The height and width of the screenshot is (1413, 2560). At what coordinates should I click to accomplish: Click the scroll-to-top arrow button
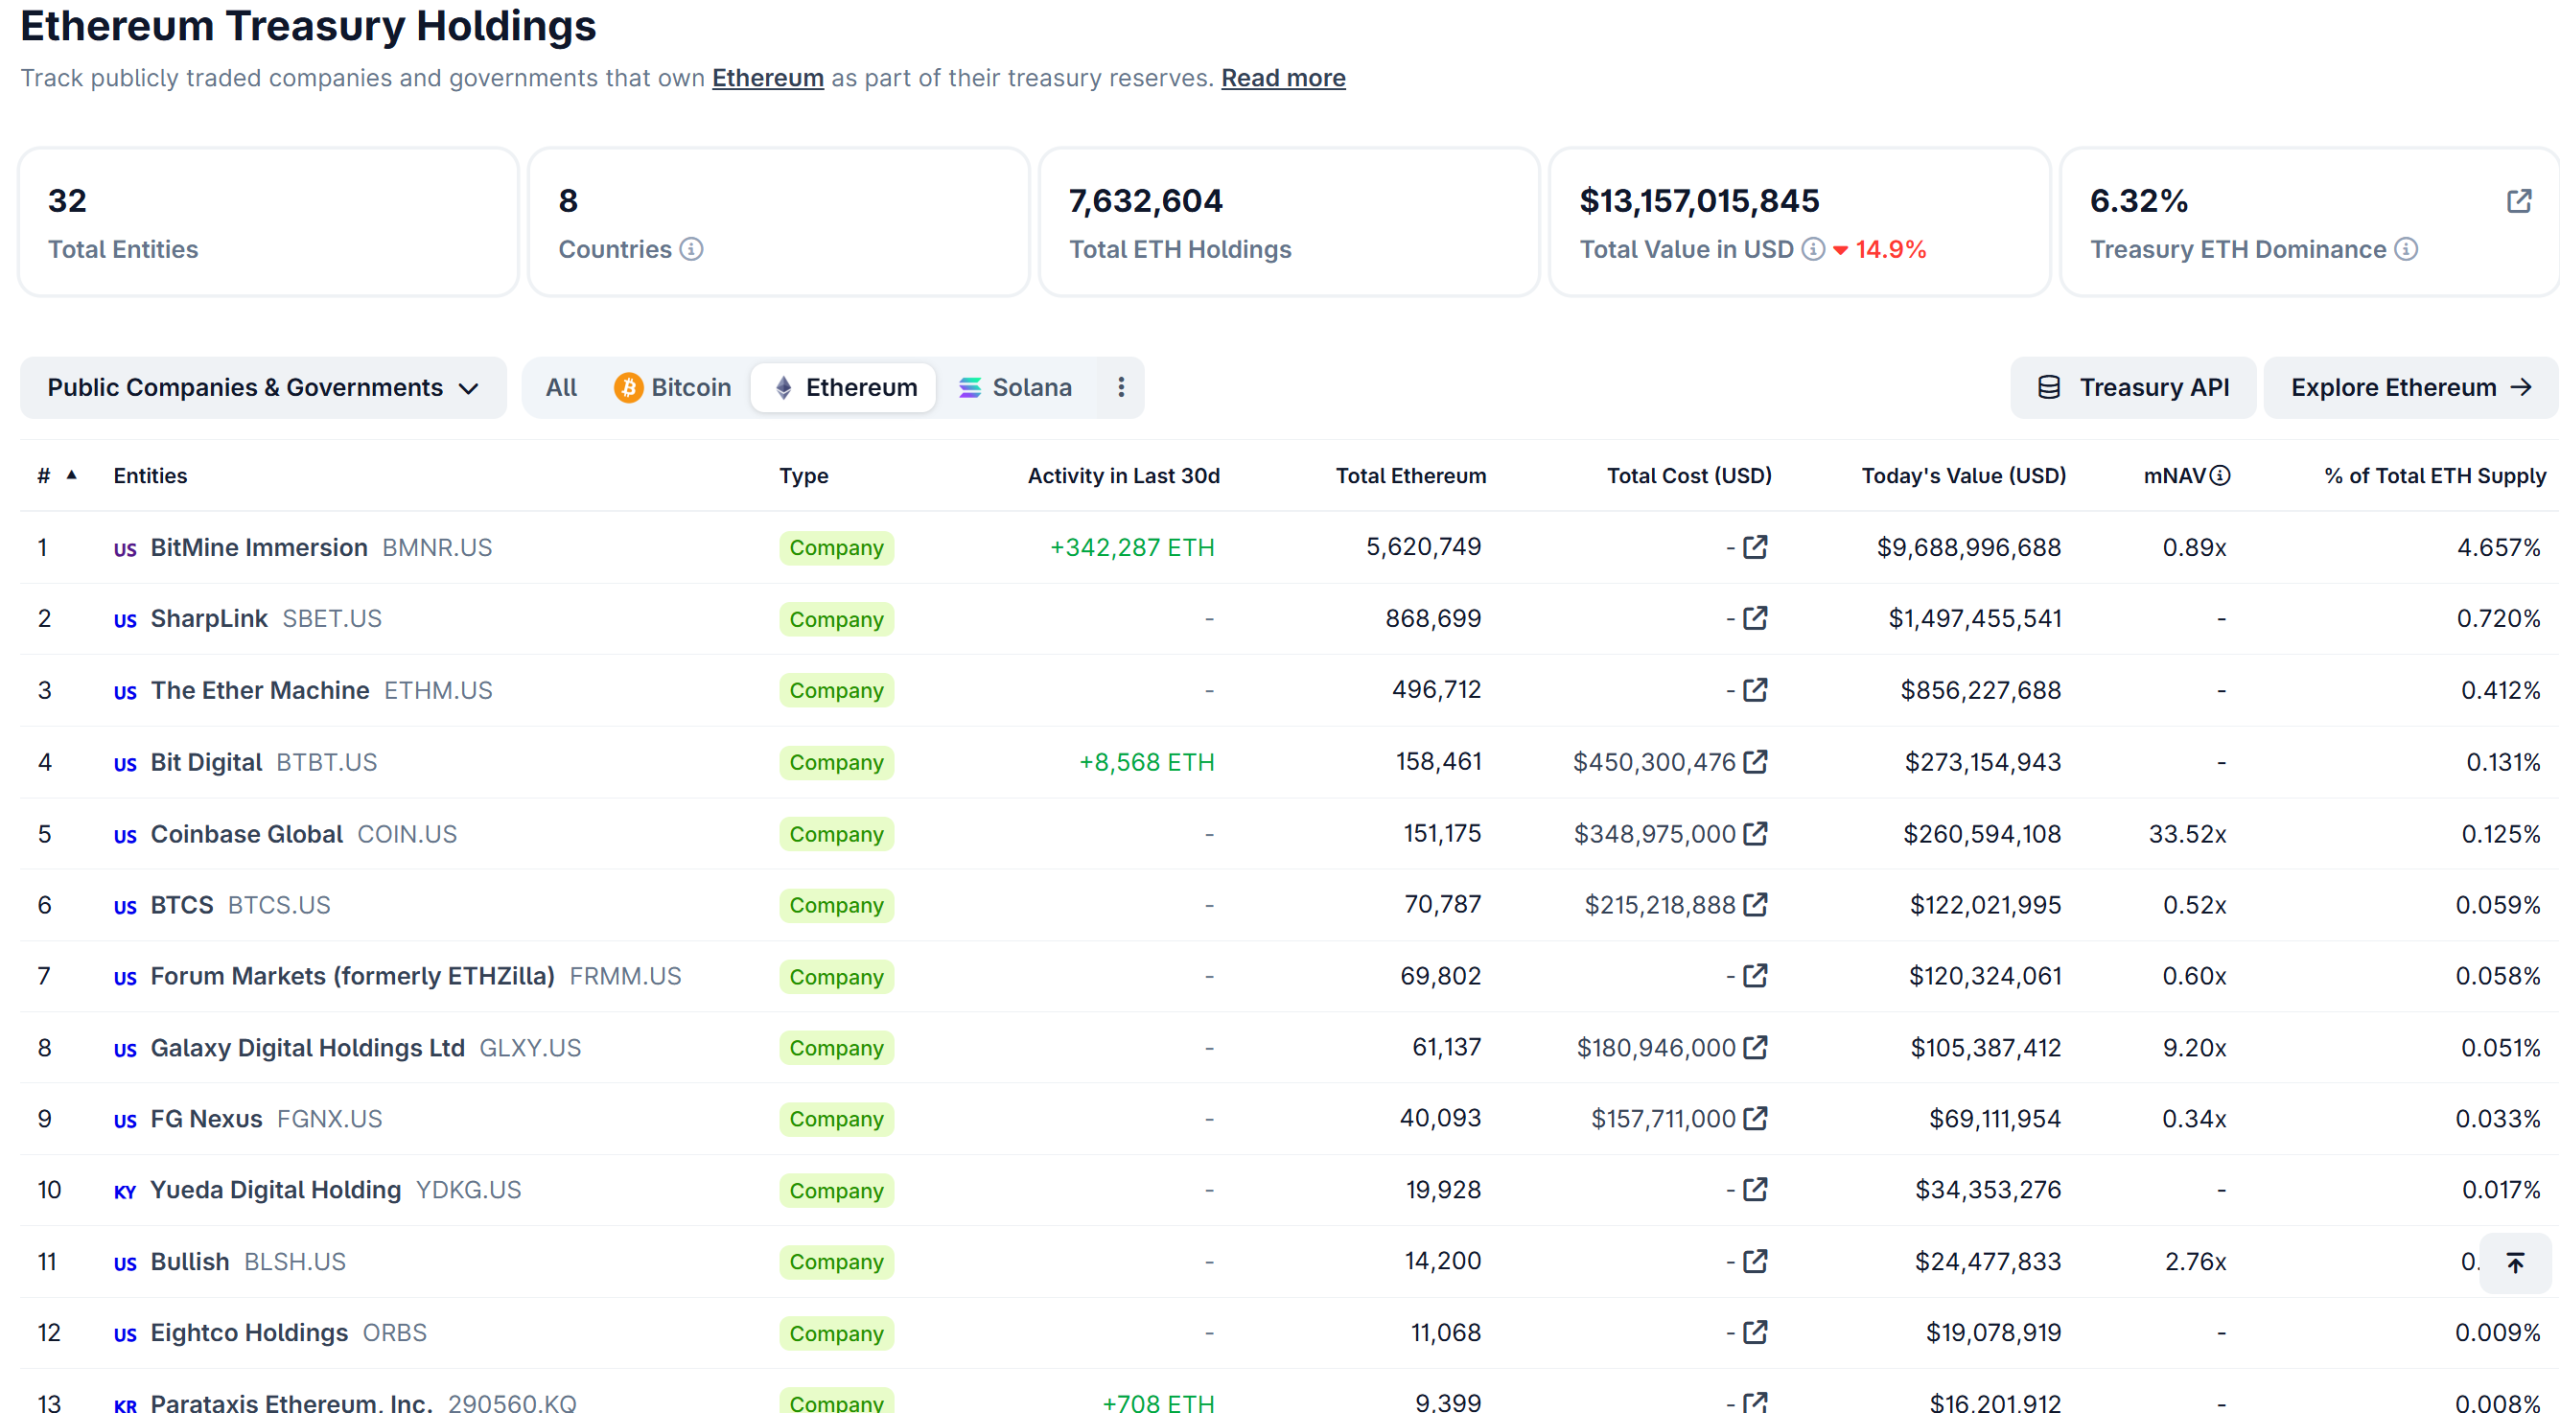[2514, 1263]
